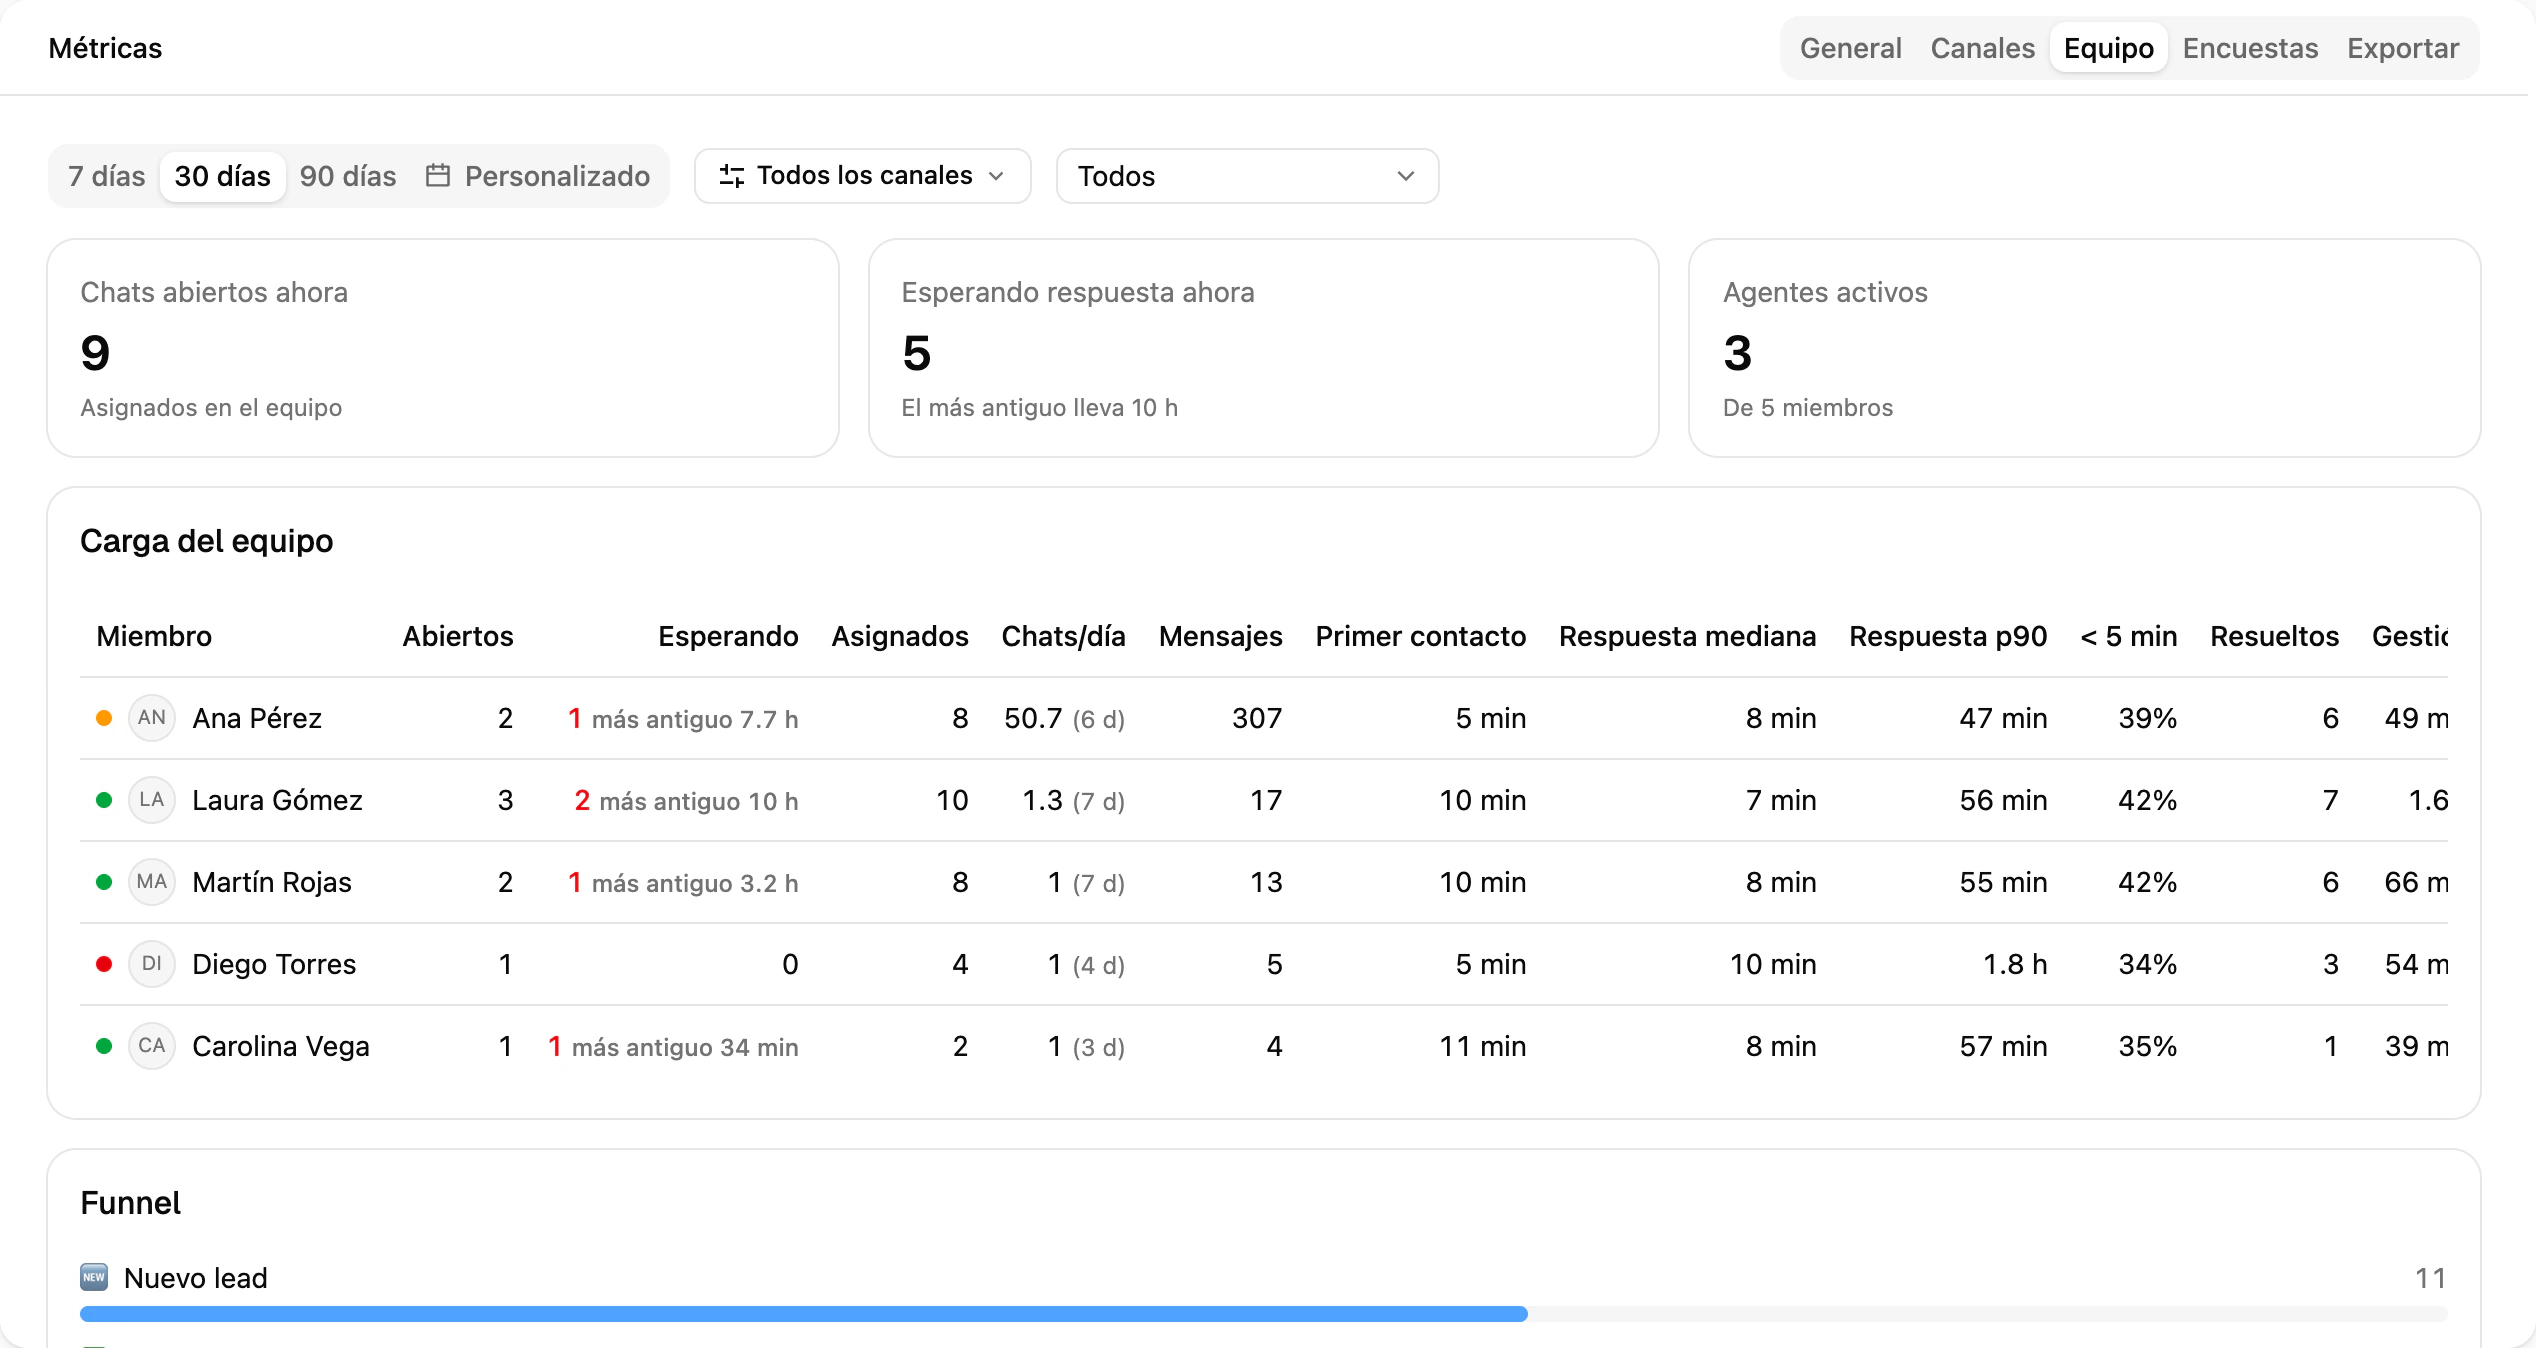This screenshot has height=1348, width=2536.
Task: Select the 90 días range
Action: click(348, 176)
